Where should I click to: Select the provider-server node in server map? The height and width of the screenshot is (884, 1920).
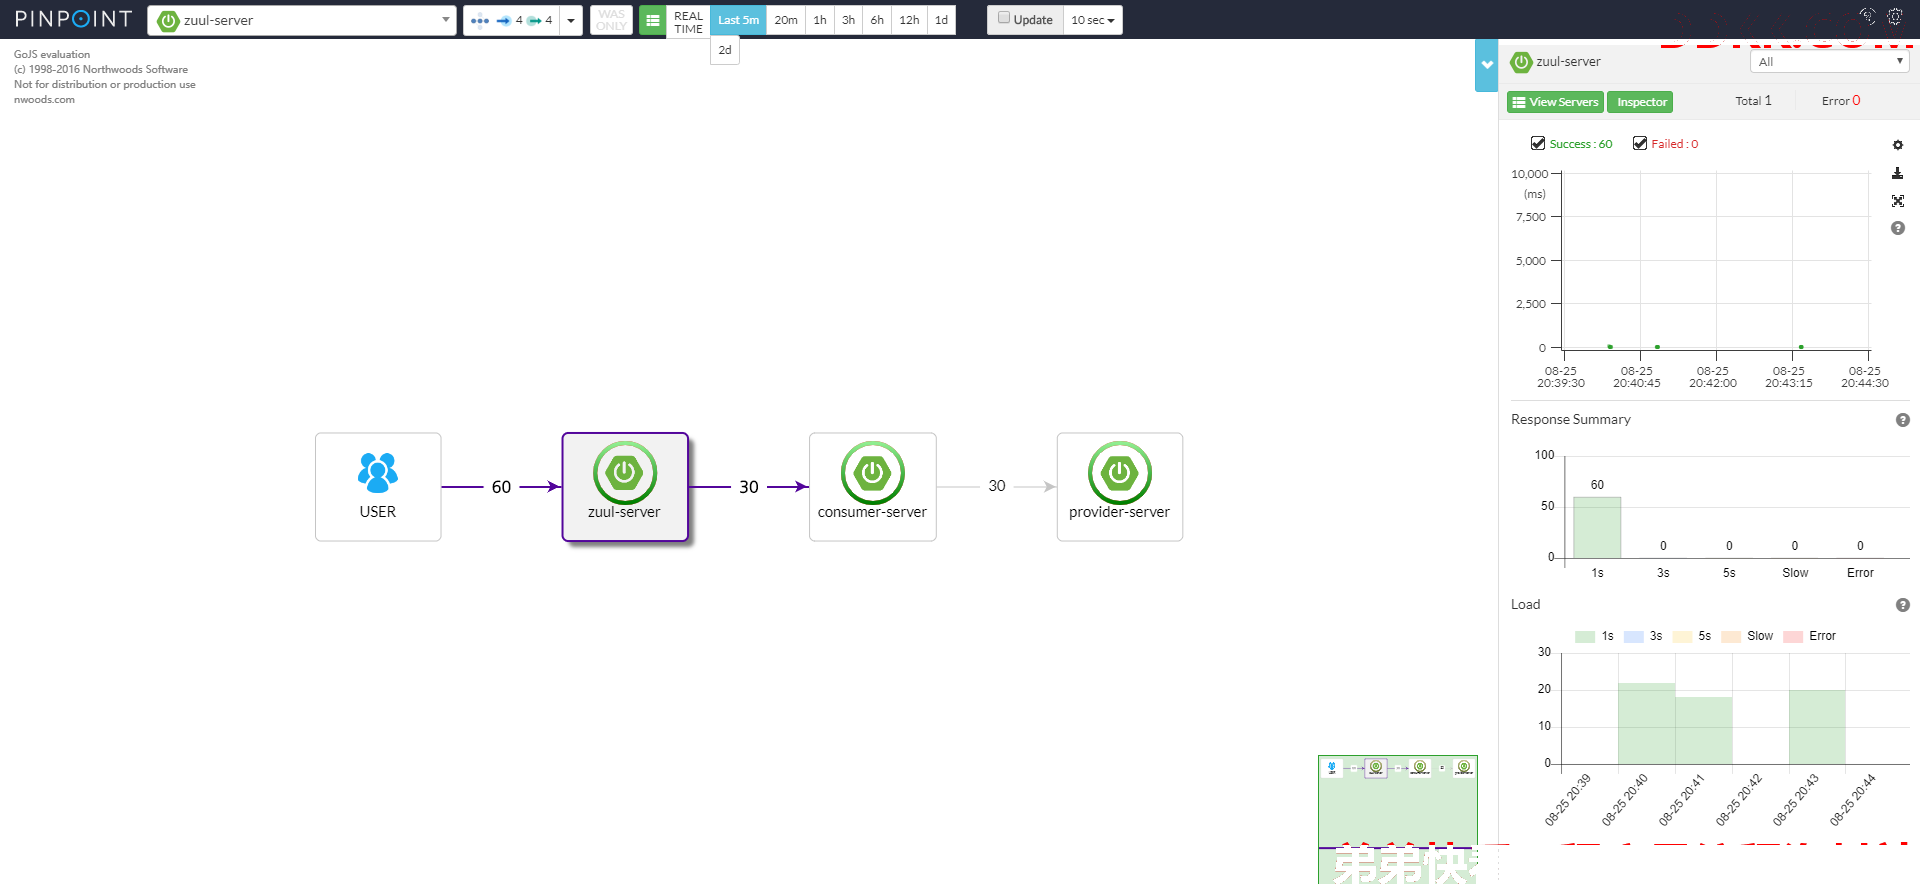pos(1119,487)
